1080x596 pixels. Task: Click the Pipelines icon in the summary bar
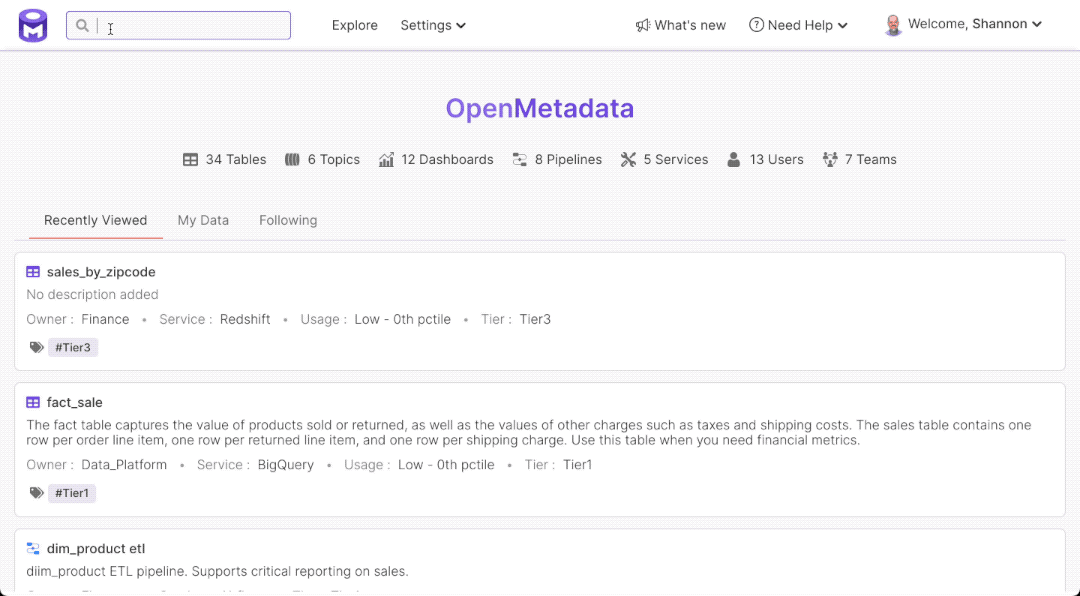(520, 159)
